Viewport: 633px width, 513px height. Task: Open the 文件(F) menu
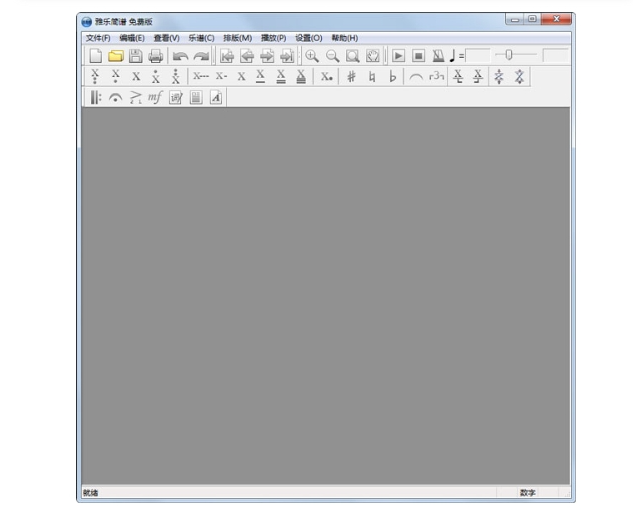point(98,38)
